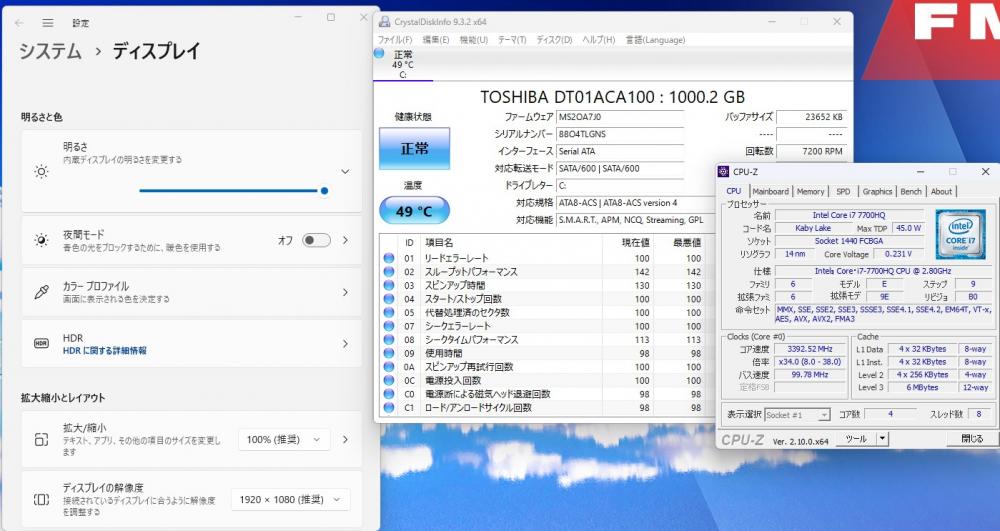Toggle the night light switch
Viewport: 1000px width, 531px height.
pyautogui.click(x=316, y=240)
